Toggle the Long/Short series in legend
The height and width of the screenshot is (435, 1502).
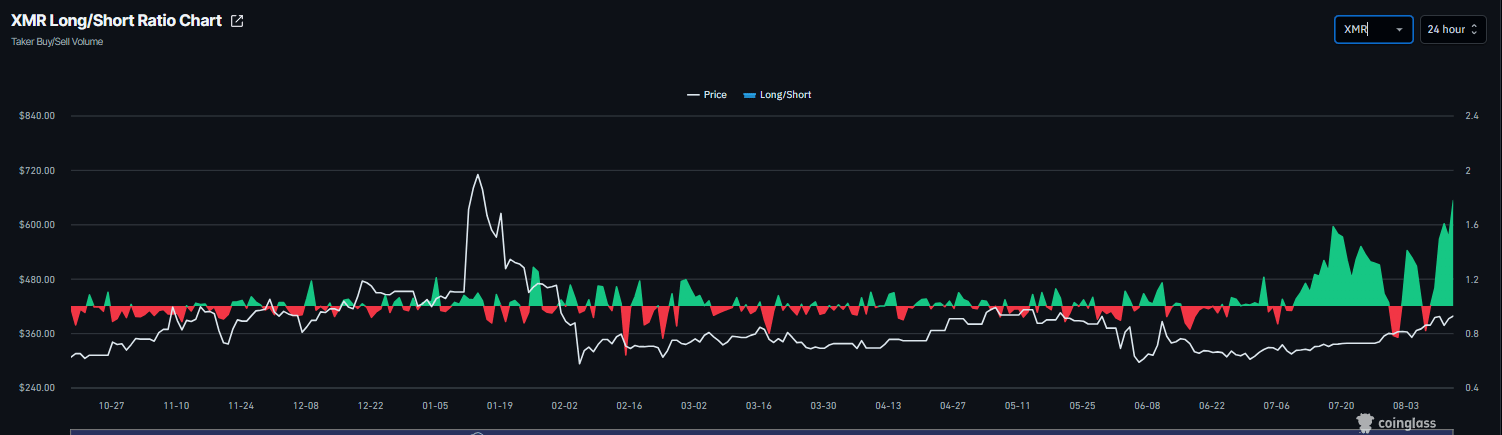pyautogui.click(x=777, y=95)
